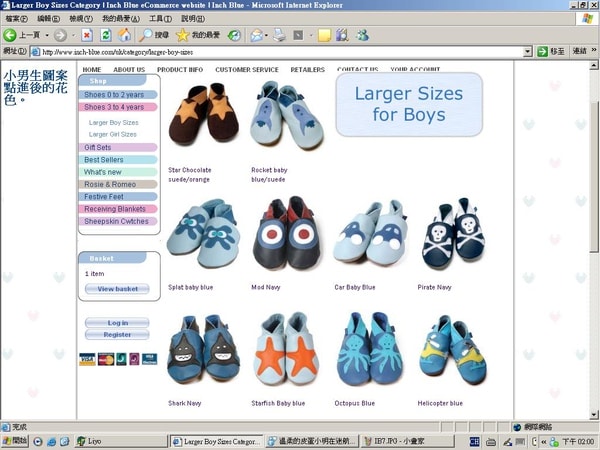
Task: Open CUSTOMER SERVICE navigation link
Action: [x=247, y=70]
